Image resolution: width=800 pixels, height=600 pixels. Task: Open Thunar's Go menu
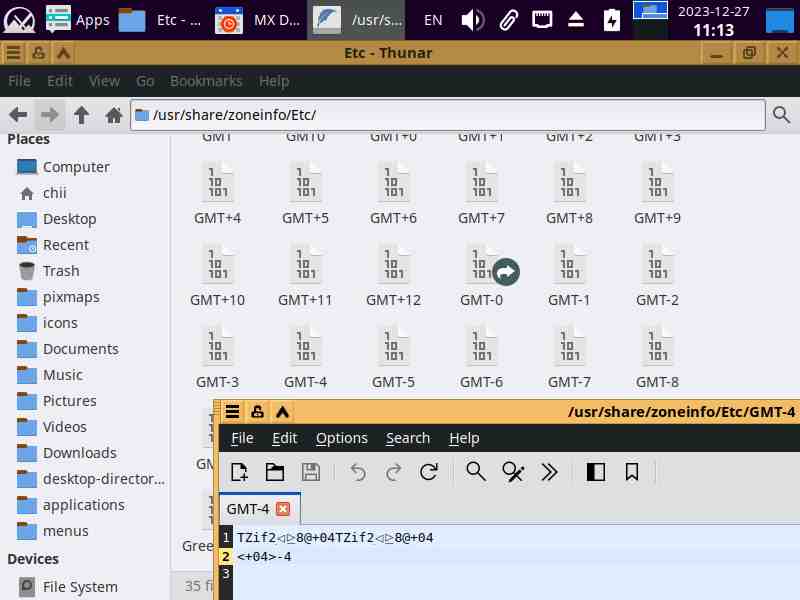(x=145, y=81)
